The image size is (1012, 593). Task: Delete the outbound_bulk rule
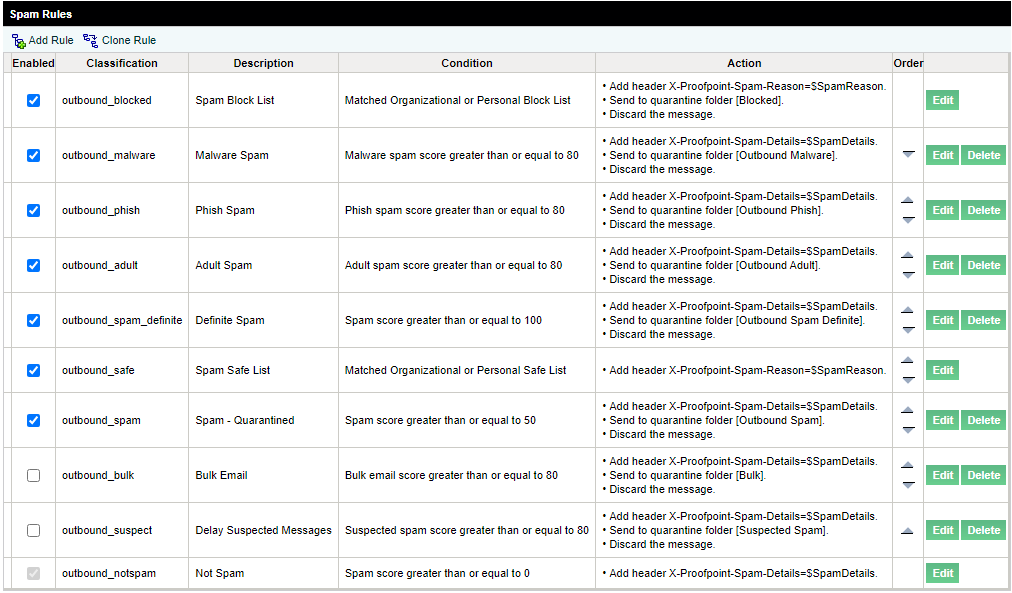(x=983, y=475)
